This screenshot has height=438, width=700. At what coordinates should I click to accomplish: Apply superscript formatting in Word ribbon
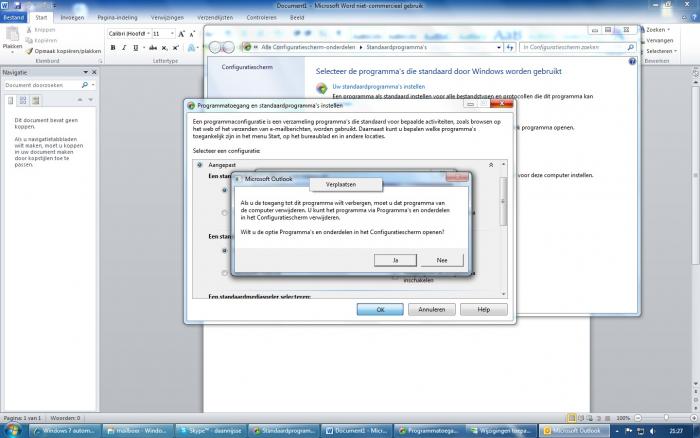pos(175,47)
